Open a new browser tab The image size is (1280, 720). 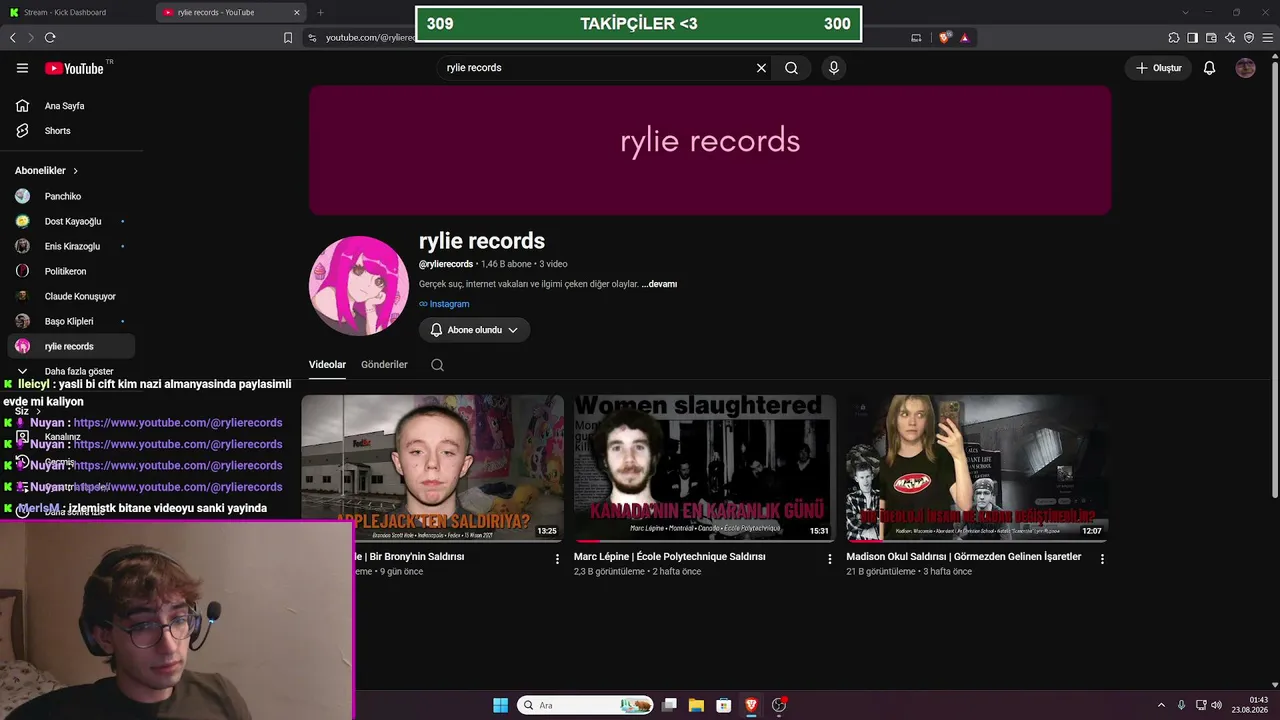click(x=320, y=12)
